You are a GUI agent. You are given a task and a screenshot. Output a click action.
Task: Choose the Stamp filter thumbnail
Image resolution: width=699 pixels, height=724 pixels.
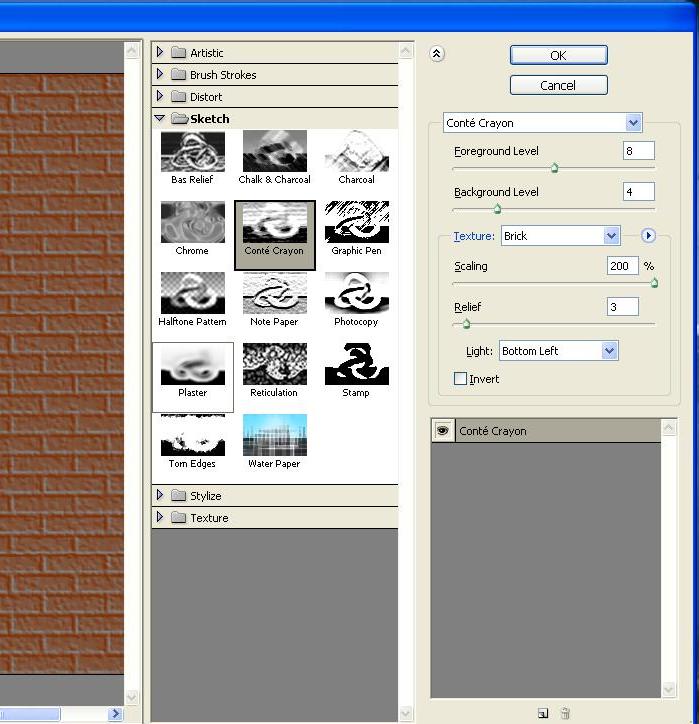pyautogui.click(x=356, y=364)
